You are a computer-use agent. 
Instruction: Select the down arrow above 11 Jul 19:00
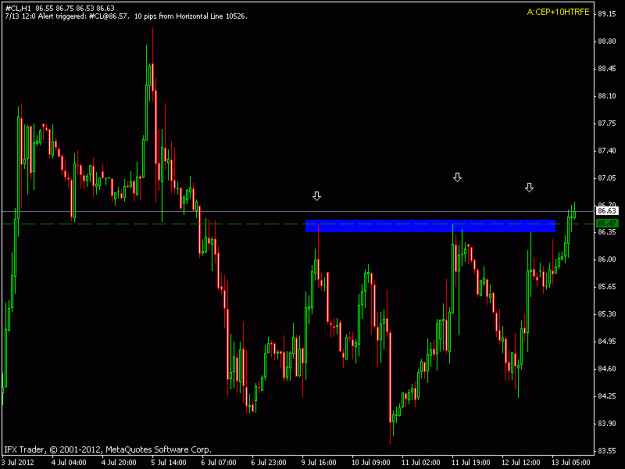coord(457,177)
